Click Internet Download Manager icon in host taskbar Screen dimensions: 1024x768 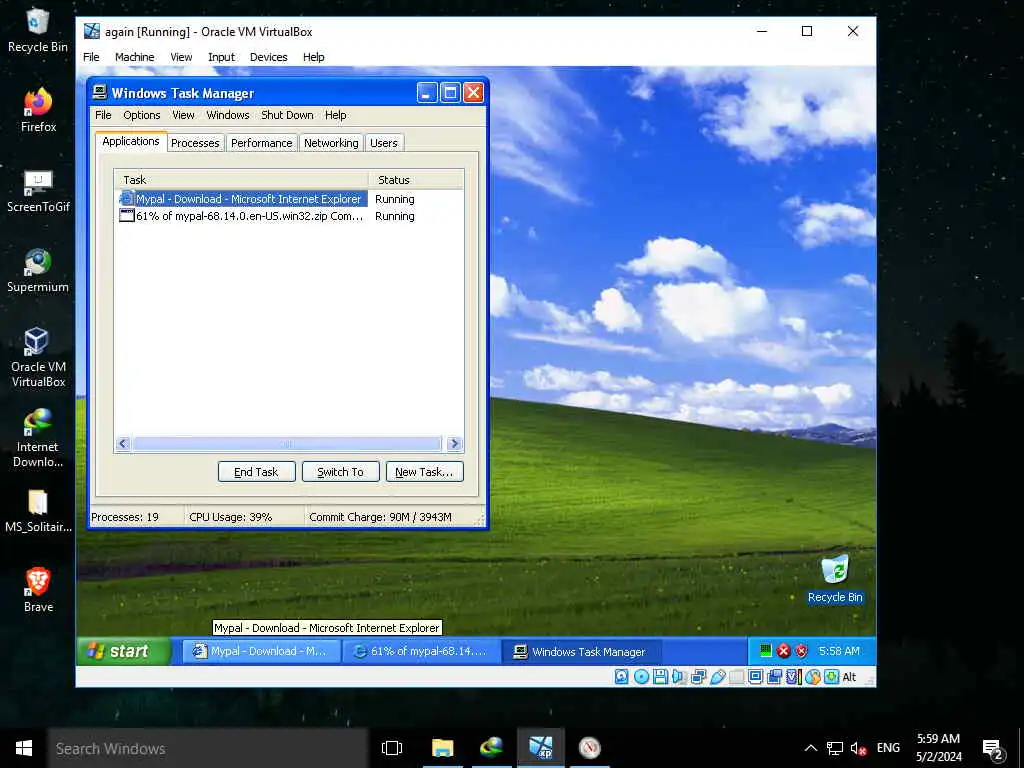[491, 748]
